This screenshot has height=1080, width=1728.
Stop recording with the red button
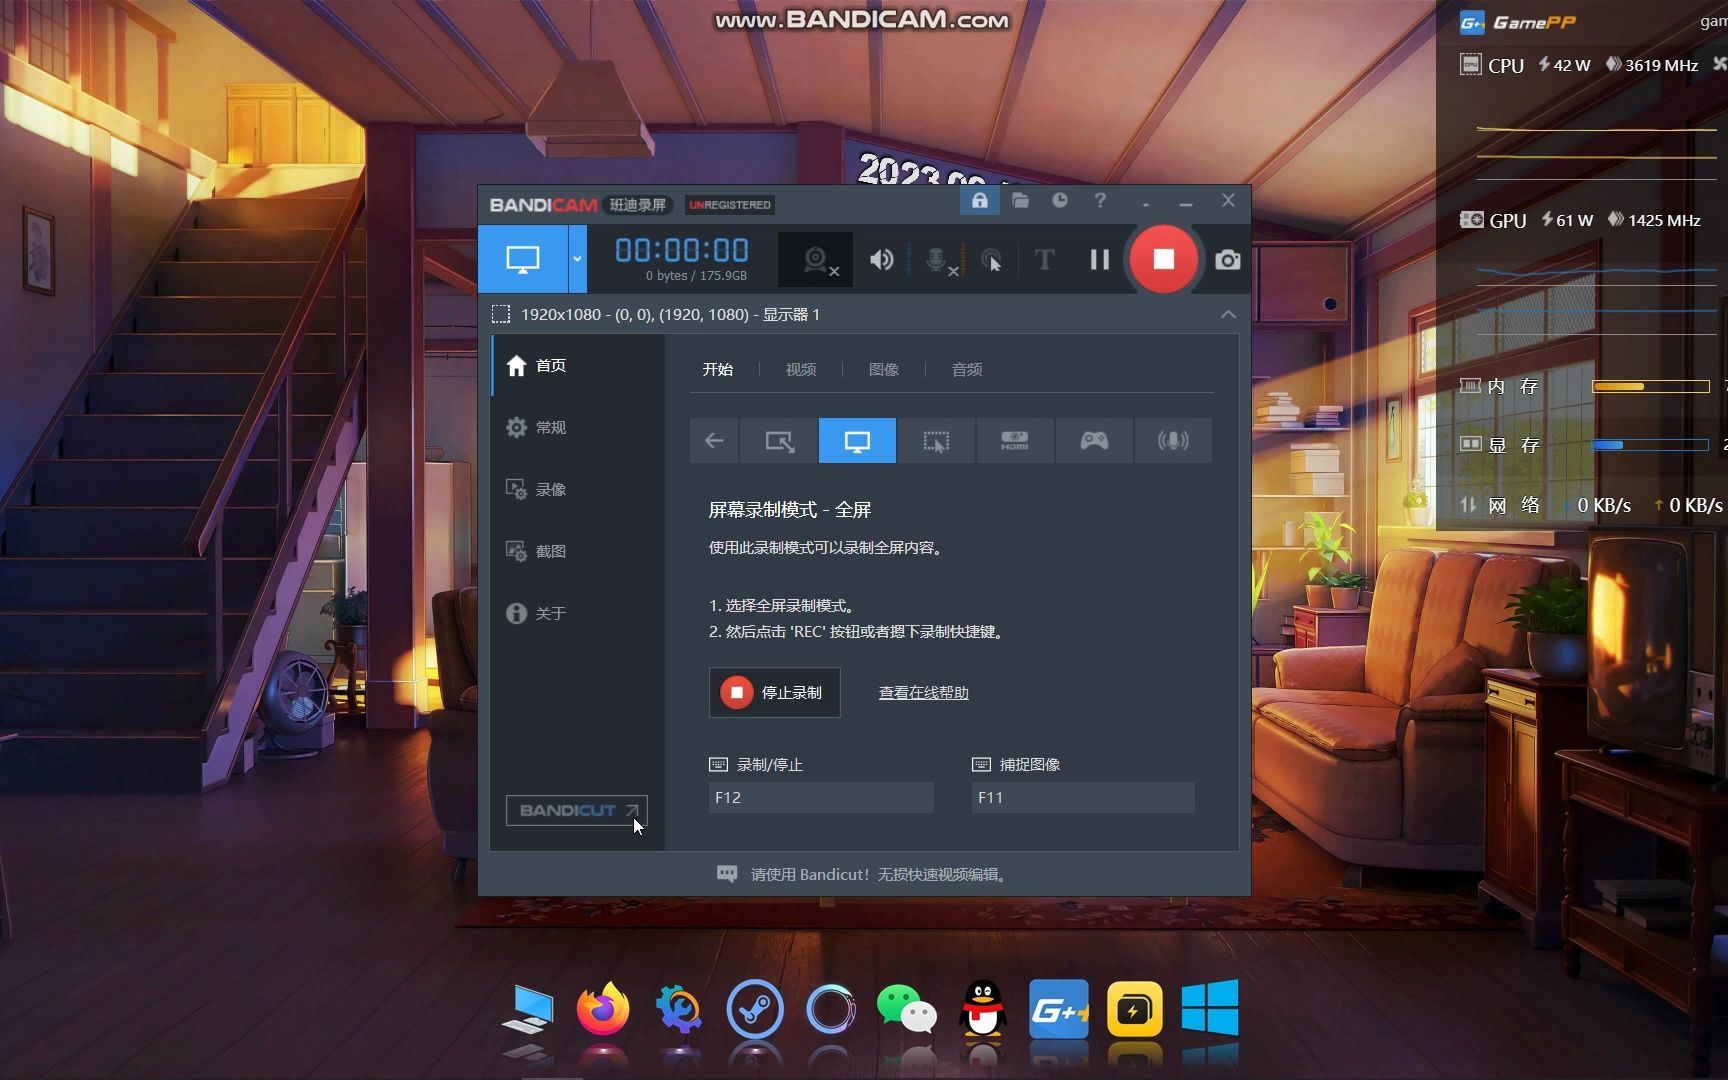[x=1163, y=259]
